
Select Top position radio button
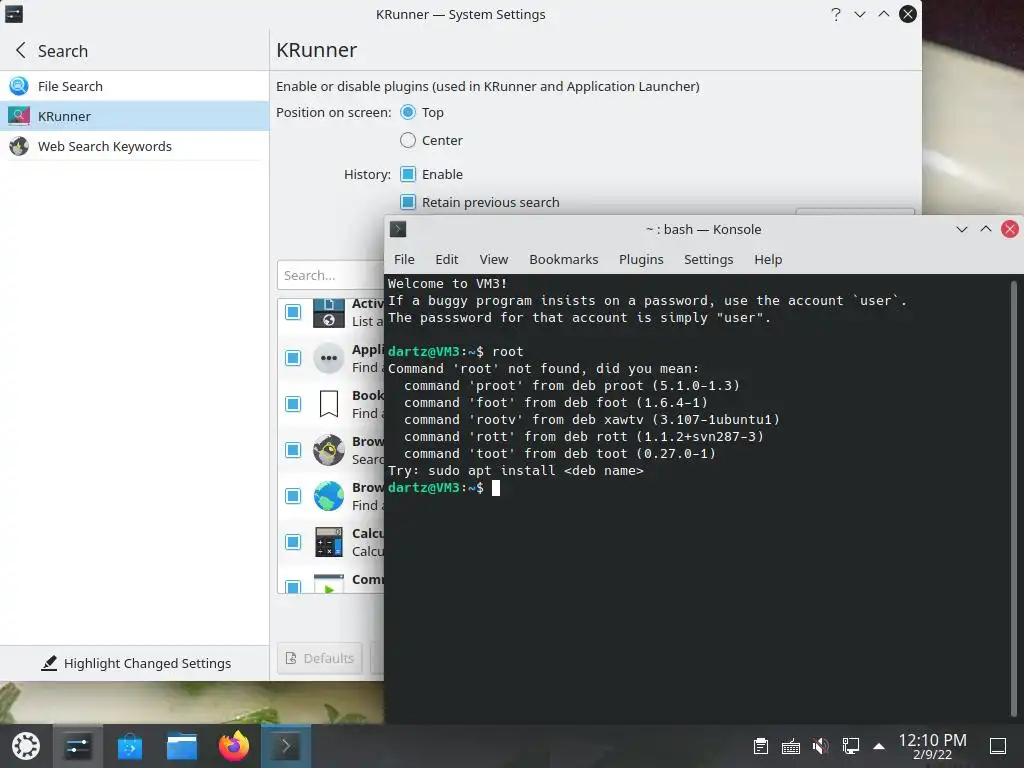coord(408,112)
